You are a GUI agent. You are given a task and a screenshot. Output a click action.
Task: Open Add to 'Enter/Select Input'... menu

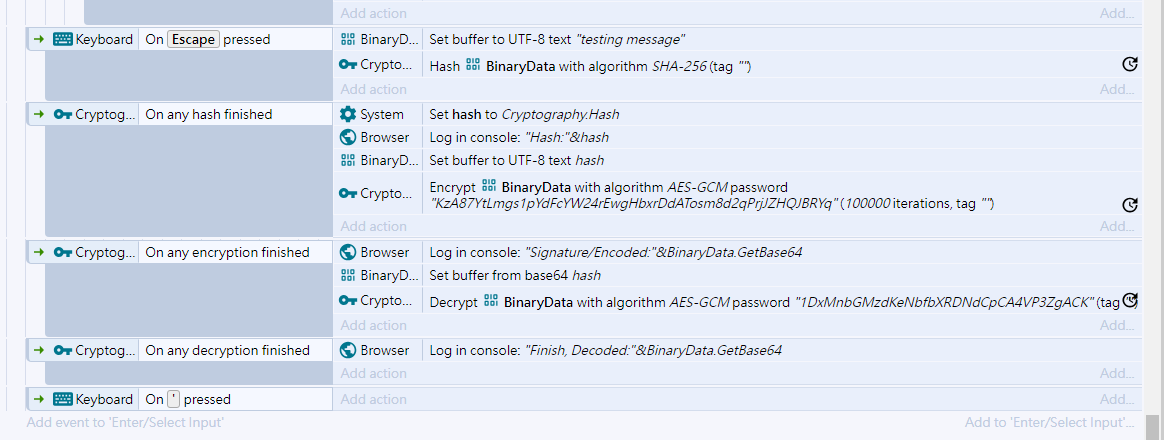[1050, 423]
